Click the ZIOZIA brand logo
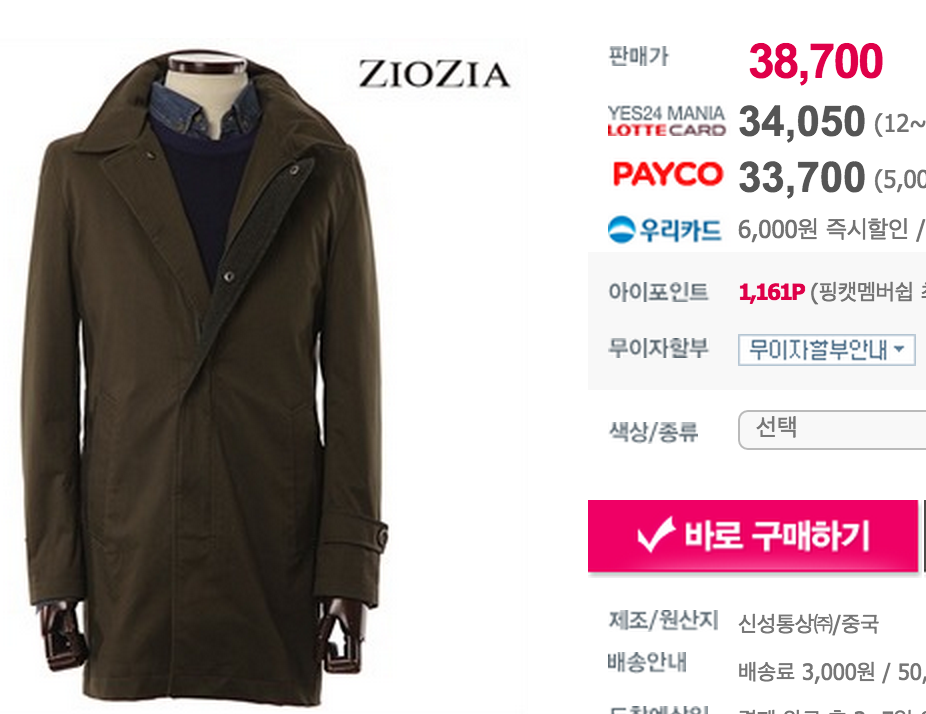 coord(434,74)
